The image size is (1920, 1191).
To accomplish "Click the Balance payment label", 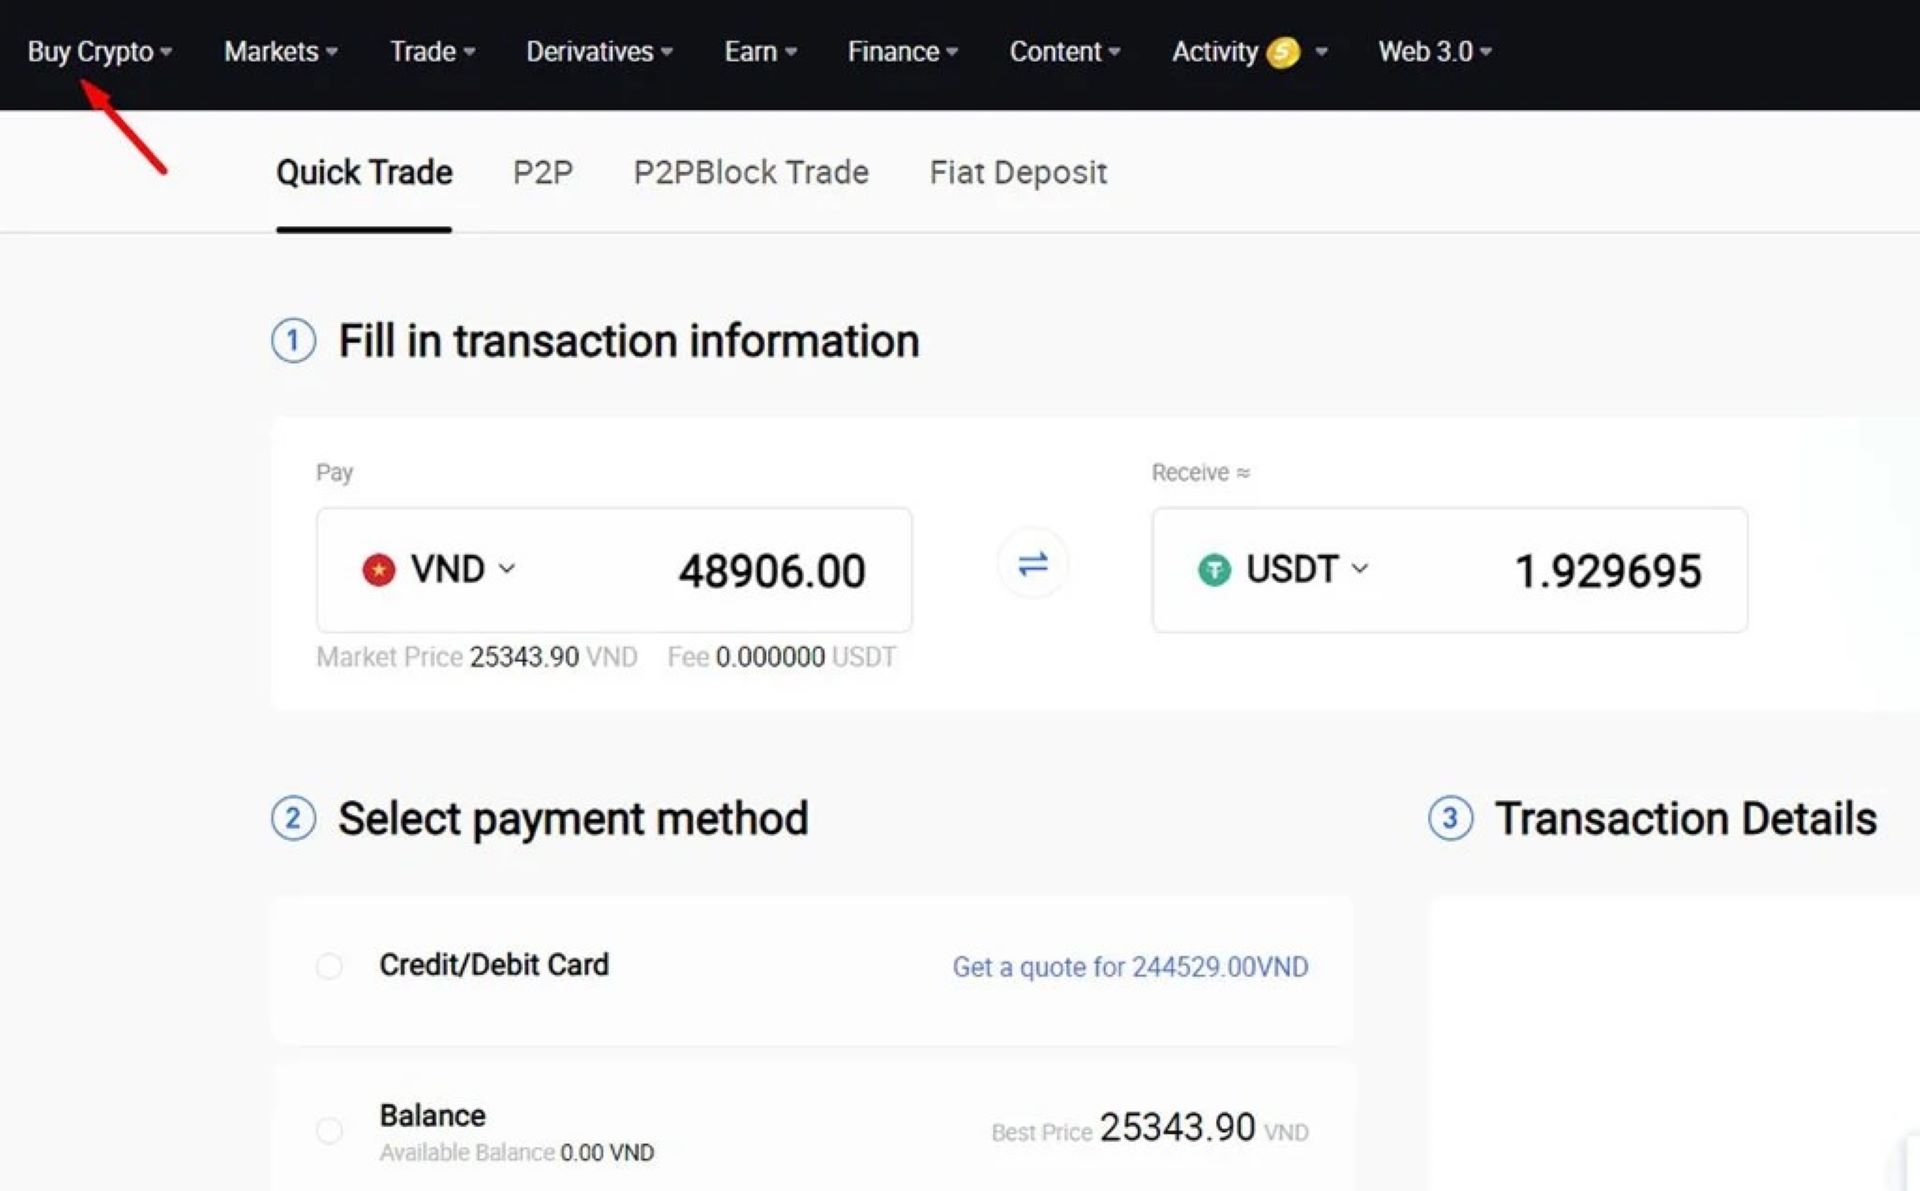I will pyautogui.click(x=432, y=1115).
